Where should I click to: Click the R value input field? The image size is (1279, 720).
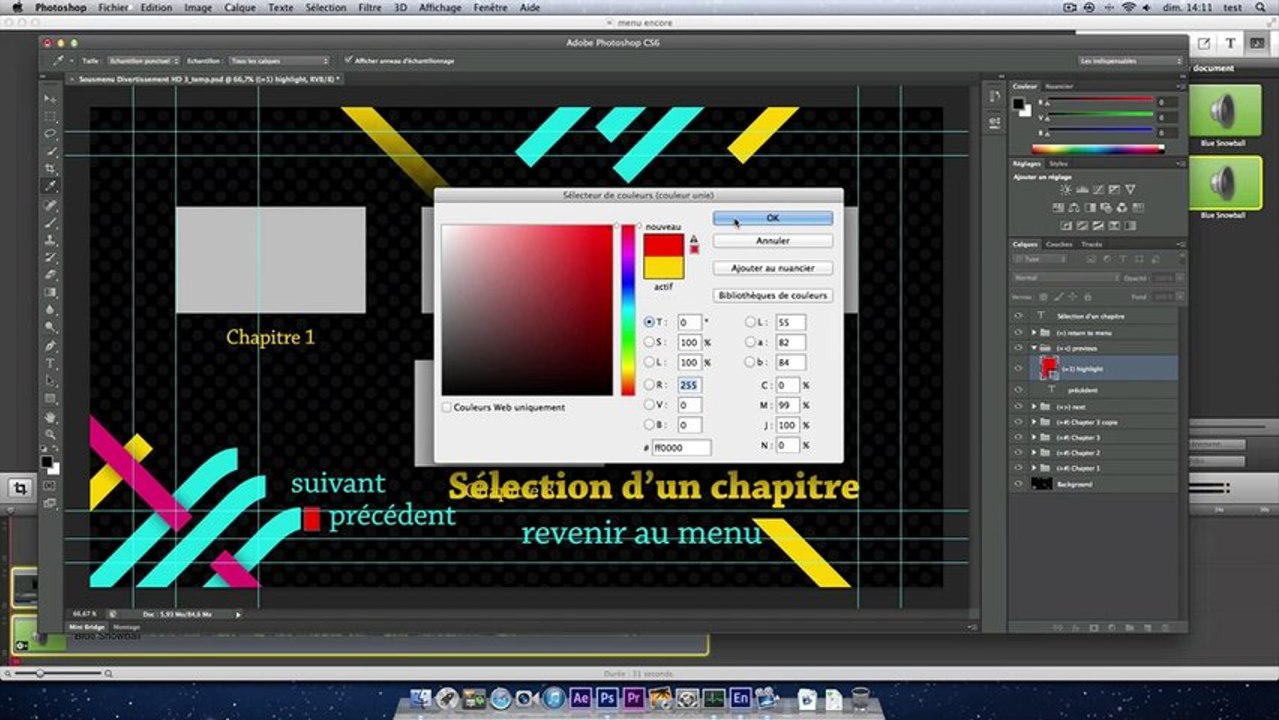click(x=689, y=385)
